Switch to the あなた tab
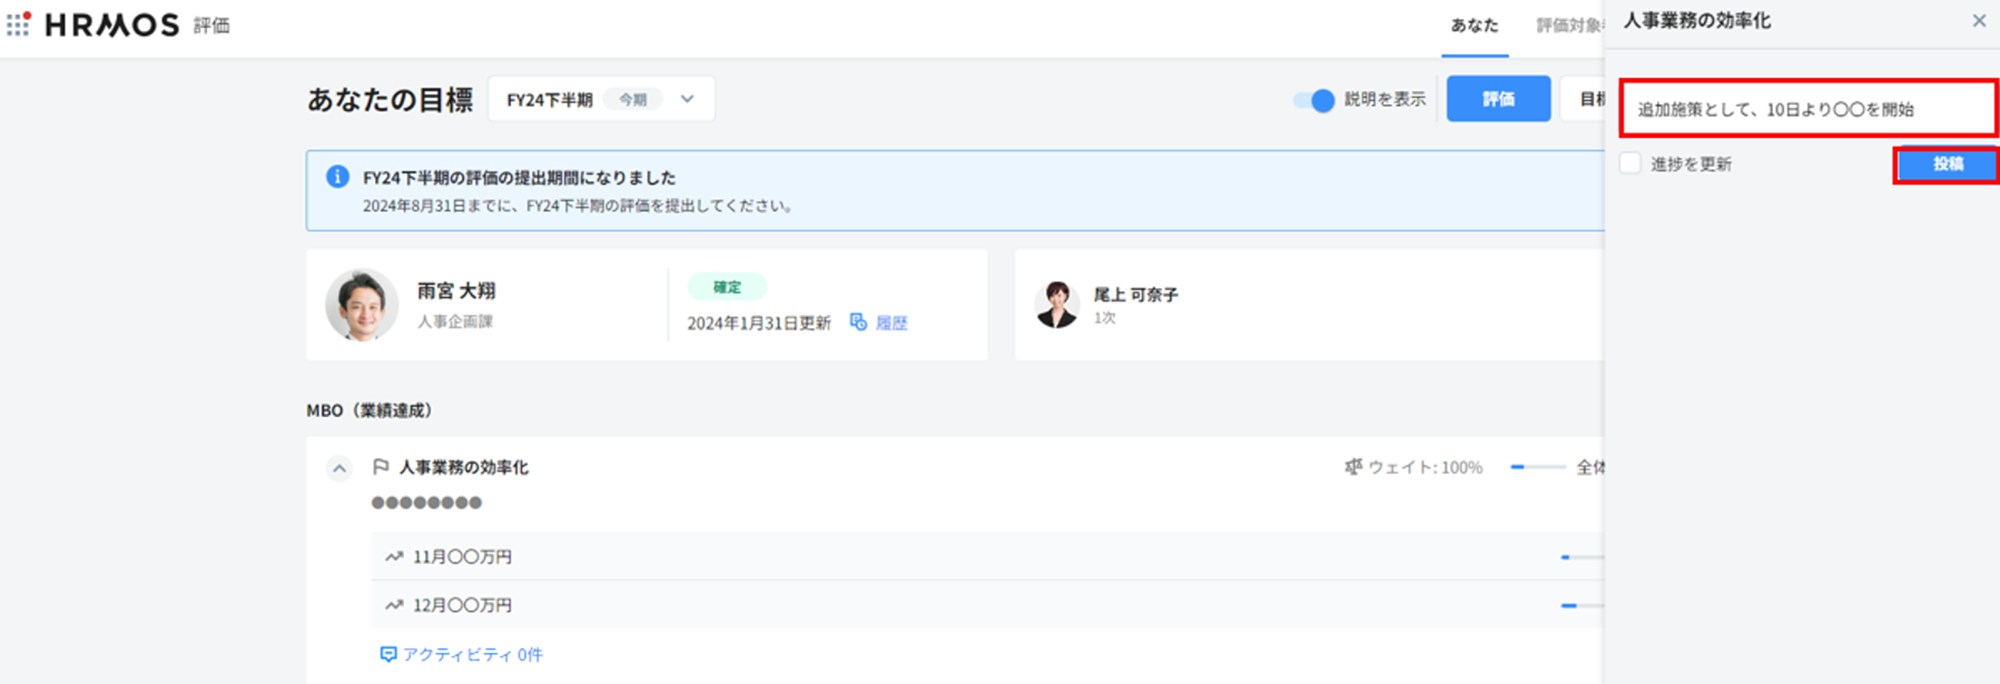Image resolution: width=2000 pixels, height=684 pixels. point(1474,26)
